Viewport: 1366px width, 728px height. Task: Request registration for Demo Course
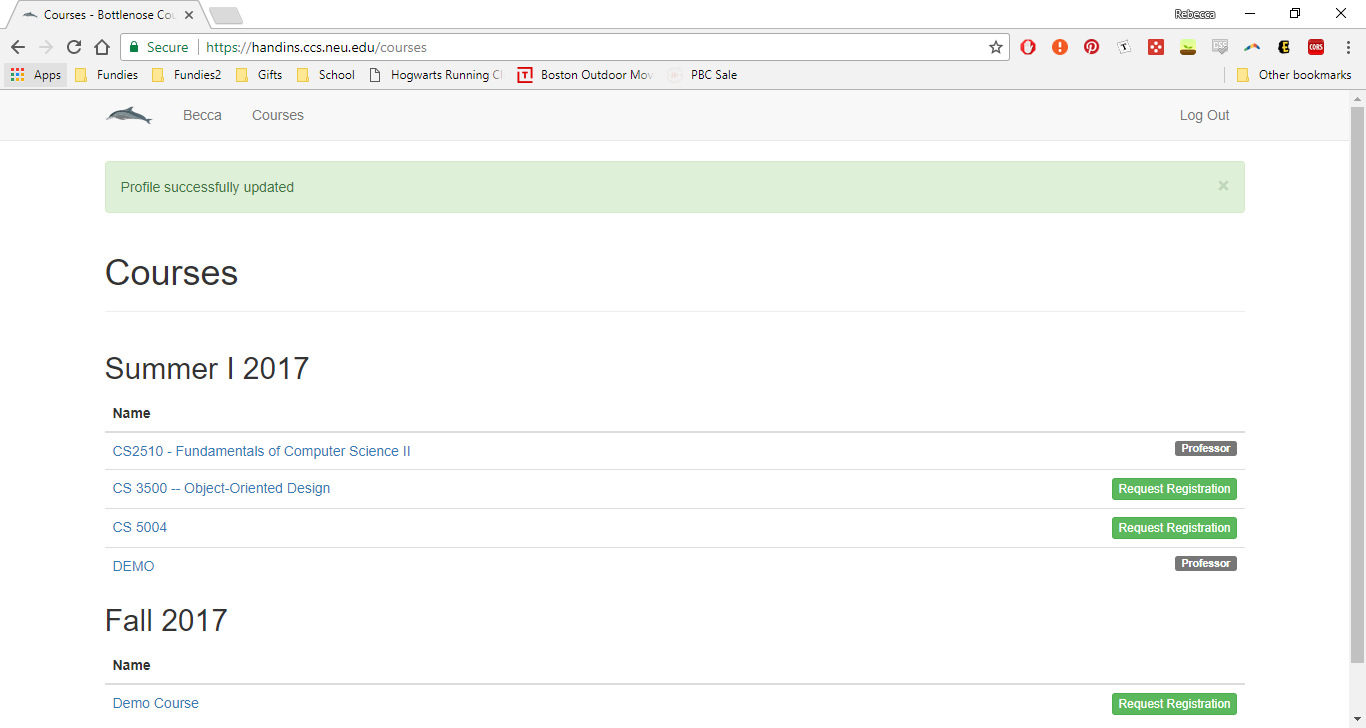coord(1174,704)
